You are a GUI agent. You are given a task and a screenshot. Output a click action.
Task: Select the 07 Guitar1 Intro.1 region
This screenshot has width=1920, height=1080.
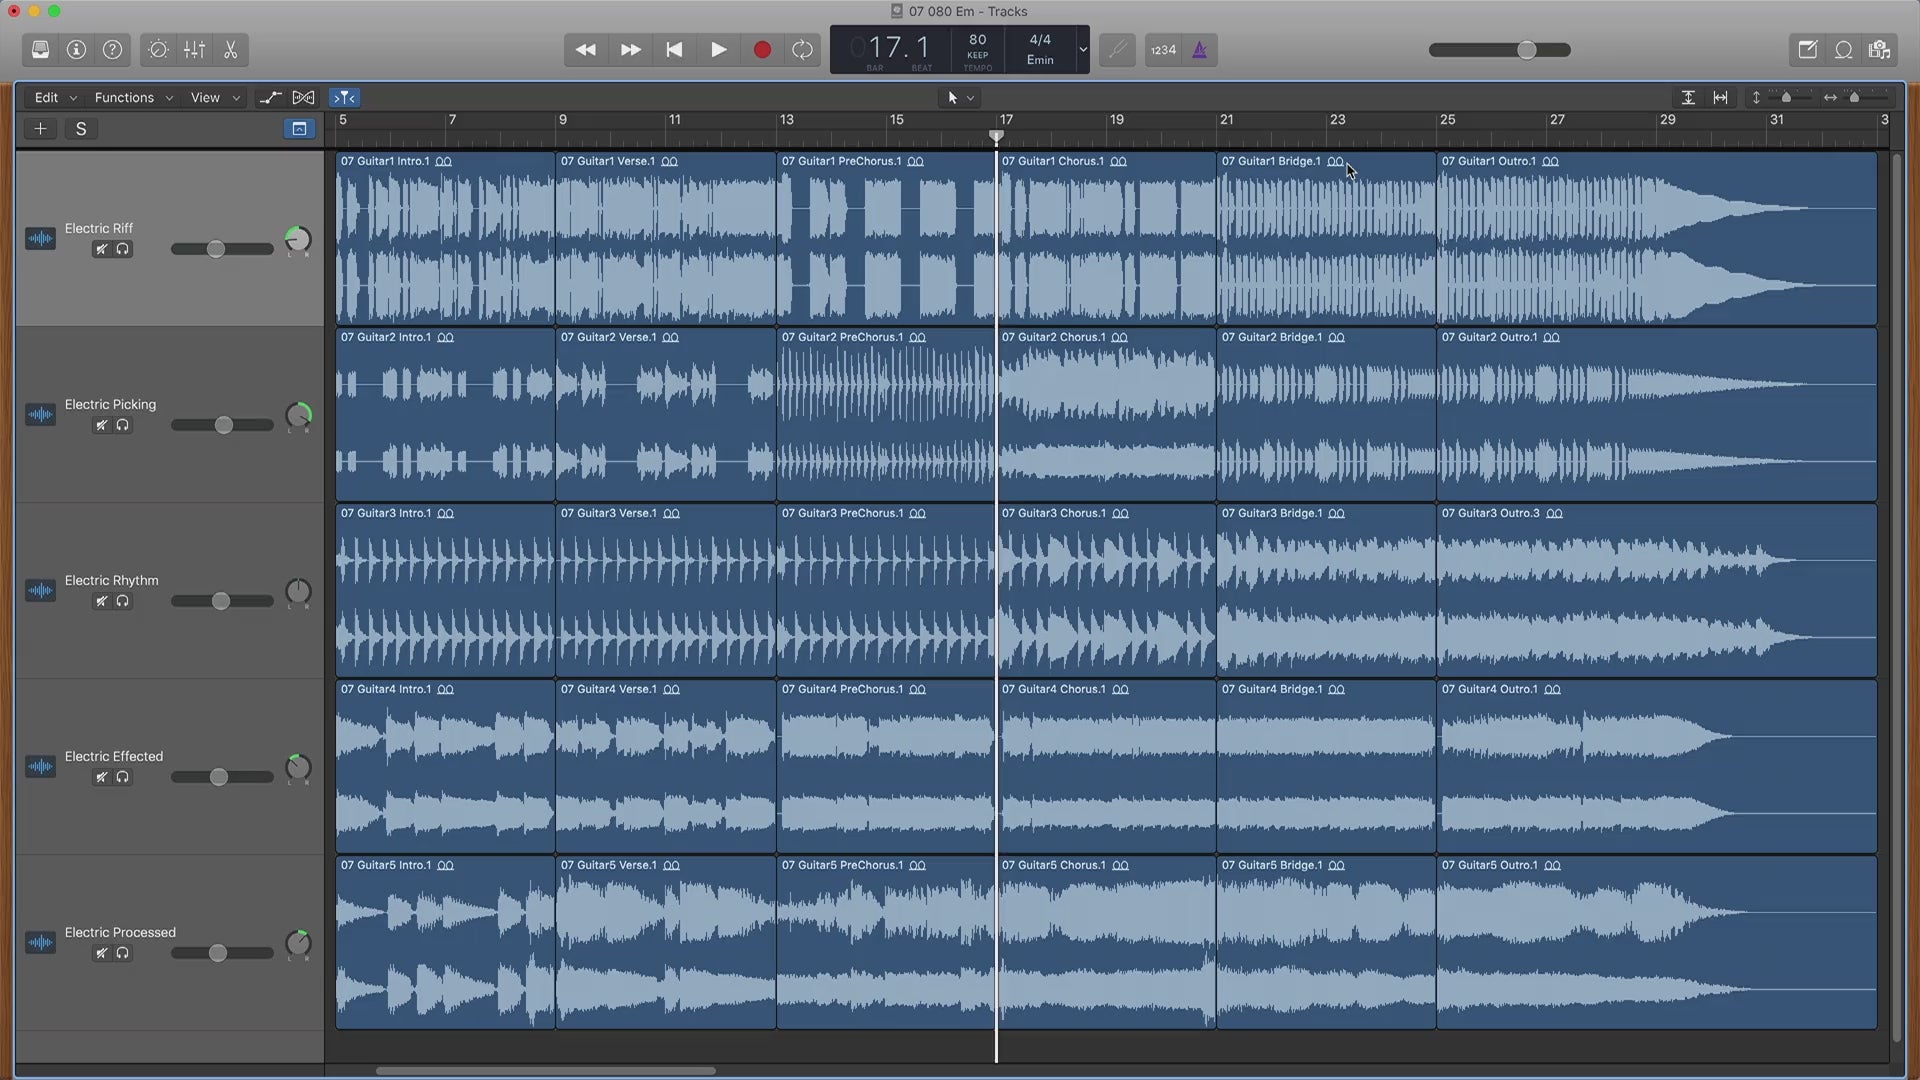[x=445, y=238]
